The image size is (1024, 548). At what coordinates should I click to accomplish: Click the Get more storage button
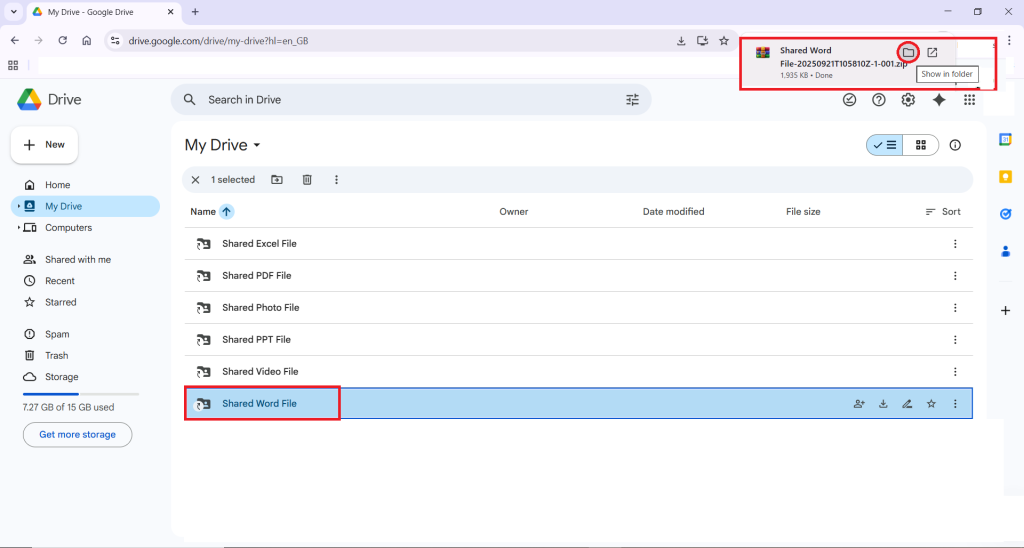[77, 435]
